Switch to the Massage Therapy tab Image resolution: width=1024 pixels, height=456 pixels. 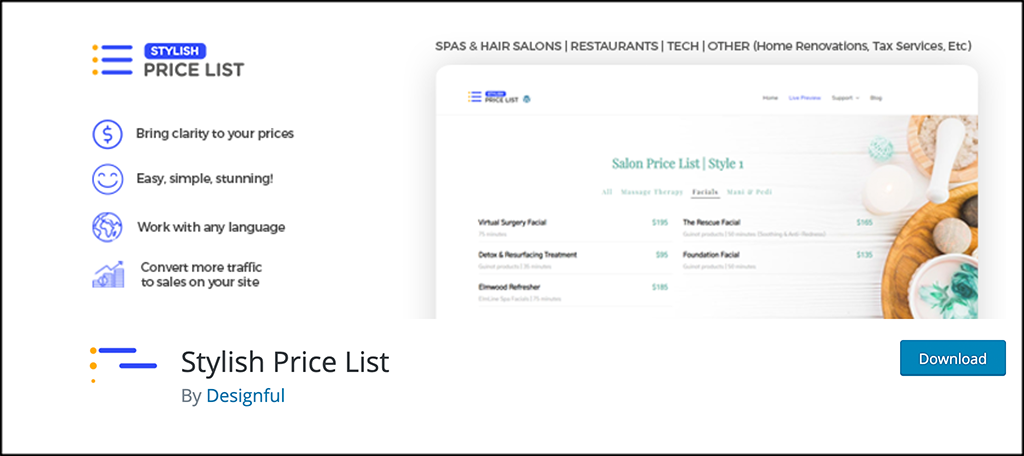coord(652,192)
